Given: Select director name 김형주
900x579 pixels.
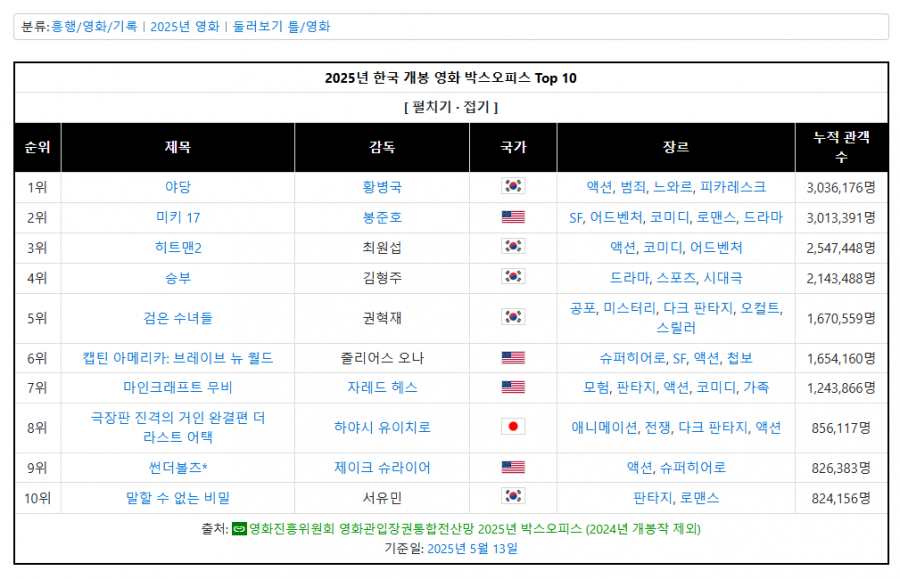Looking at the screenshot, I should tap(382, 278).
